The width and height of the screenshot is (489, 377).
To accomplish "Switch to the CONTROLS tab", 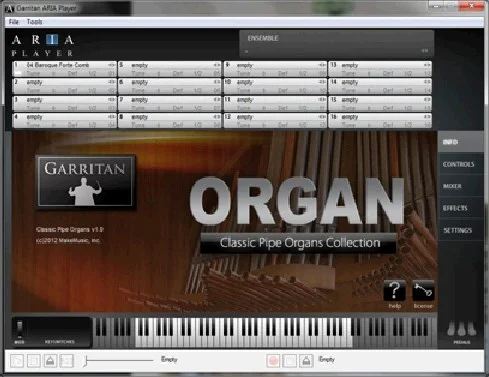I will [461, 164].
